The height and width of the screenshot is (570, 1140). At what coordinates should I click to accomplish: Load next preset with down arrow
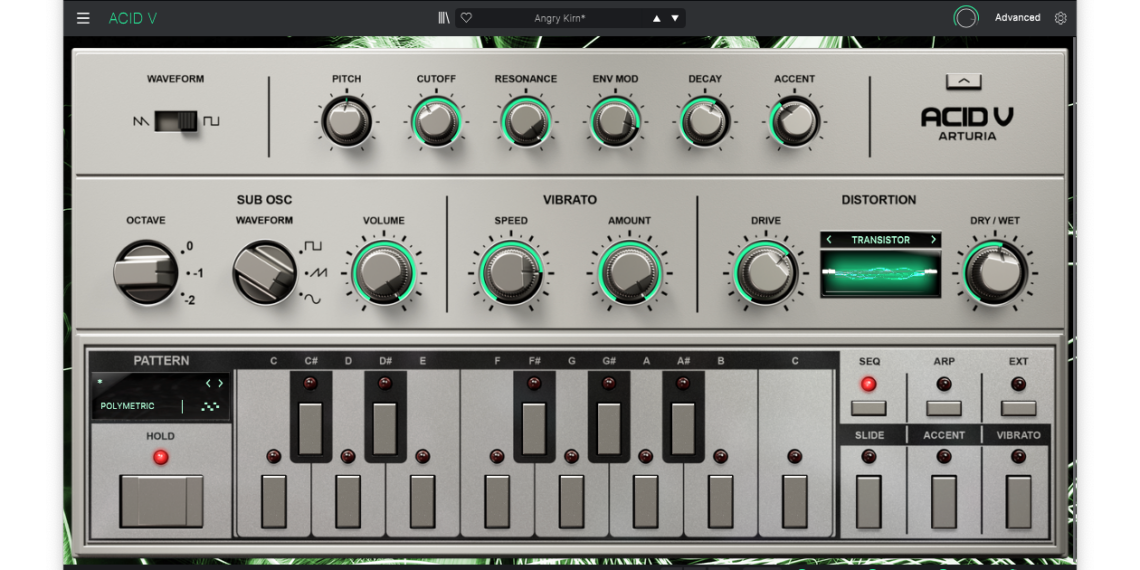[675, 18]
